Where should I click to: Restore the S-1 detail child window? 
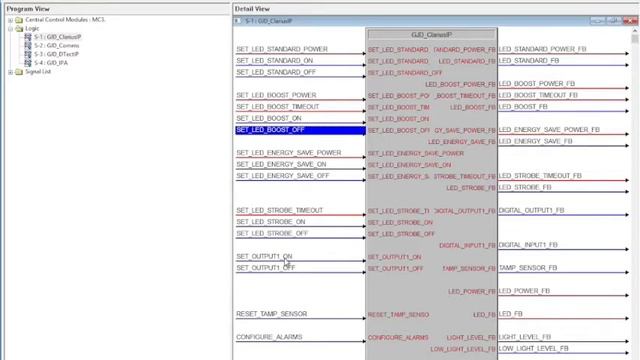click(613, 21)
